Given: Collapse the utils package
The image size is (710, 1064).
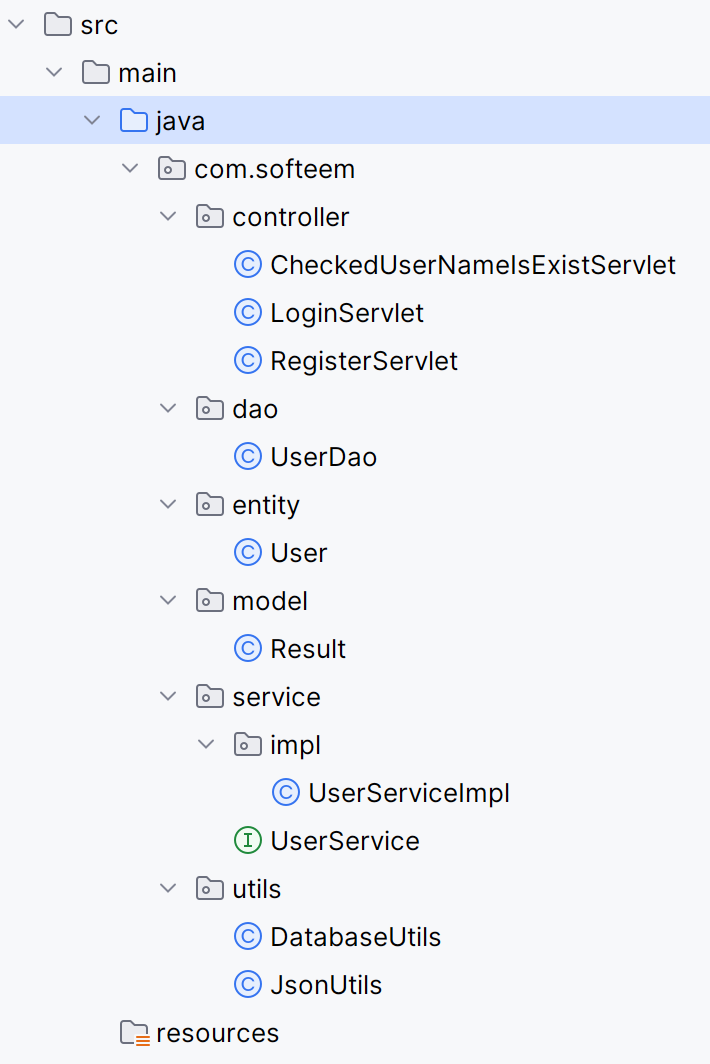Looking at the screenshot, I should point(168,888).
